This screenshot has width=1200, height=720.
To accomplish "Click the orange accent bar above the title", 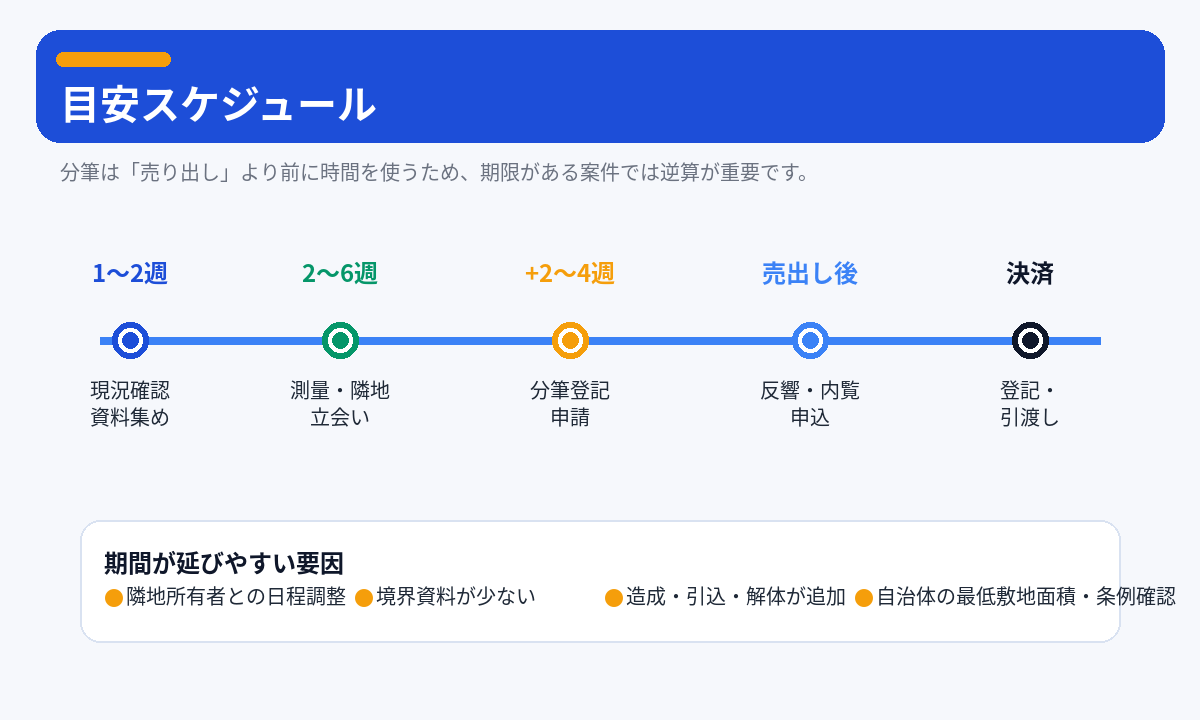I will coord(113,60).
